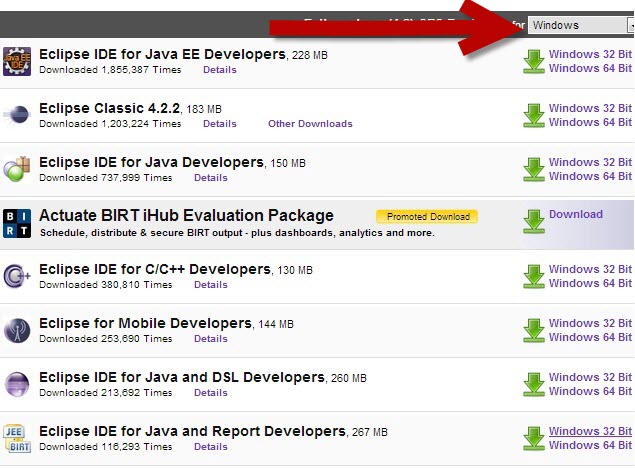Viewport: 635px width, 468px height.
Task: View Details for Java and Report Developers
Action: click(x=211, y=446)
